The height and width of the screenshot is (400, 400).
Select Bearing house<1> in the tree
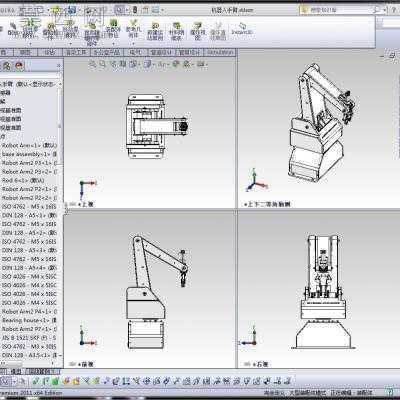(29, 320)
